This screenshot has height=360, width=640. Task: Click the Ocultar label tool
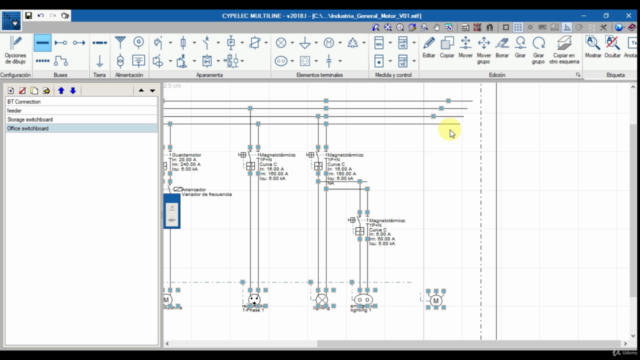point(612,47)
